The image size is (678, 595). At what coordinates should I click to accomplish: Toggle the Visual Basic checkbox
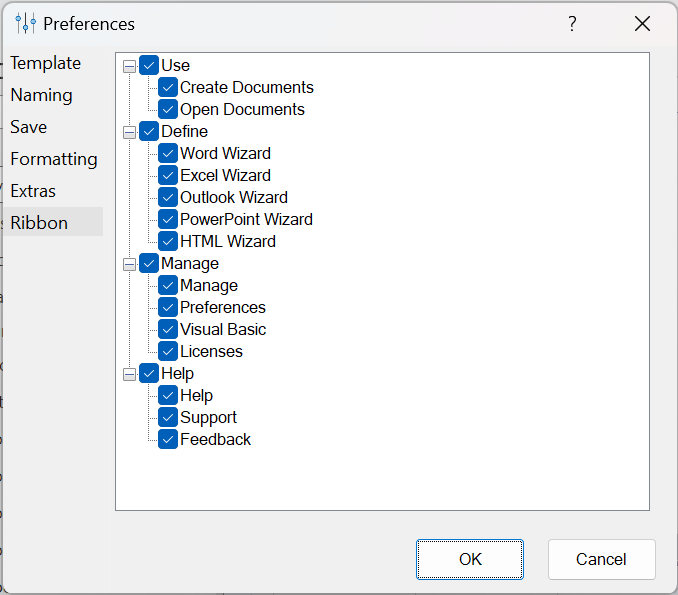(168, 329)
